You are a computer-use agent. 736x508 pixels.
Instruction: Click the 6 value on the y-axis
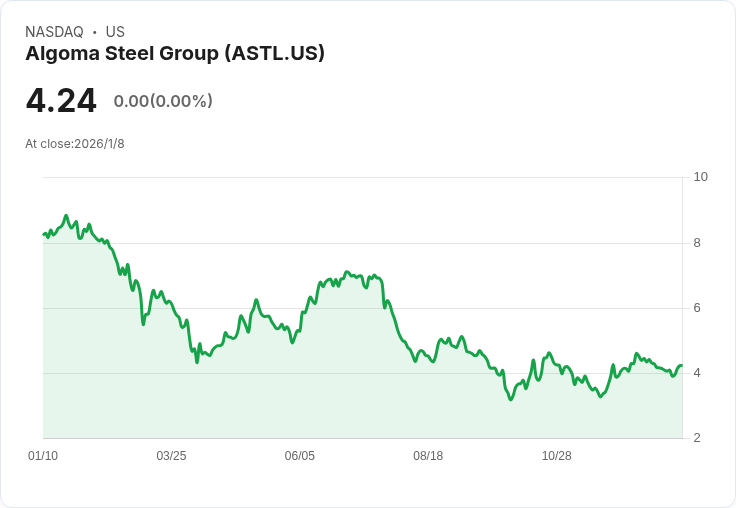pos(697,308)
